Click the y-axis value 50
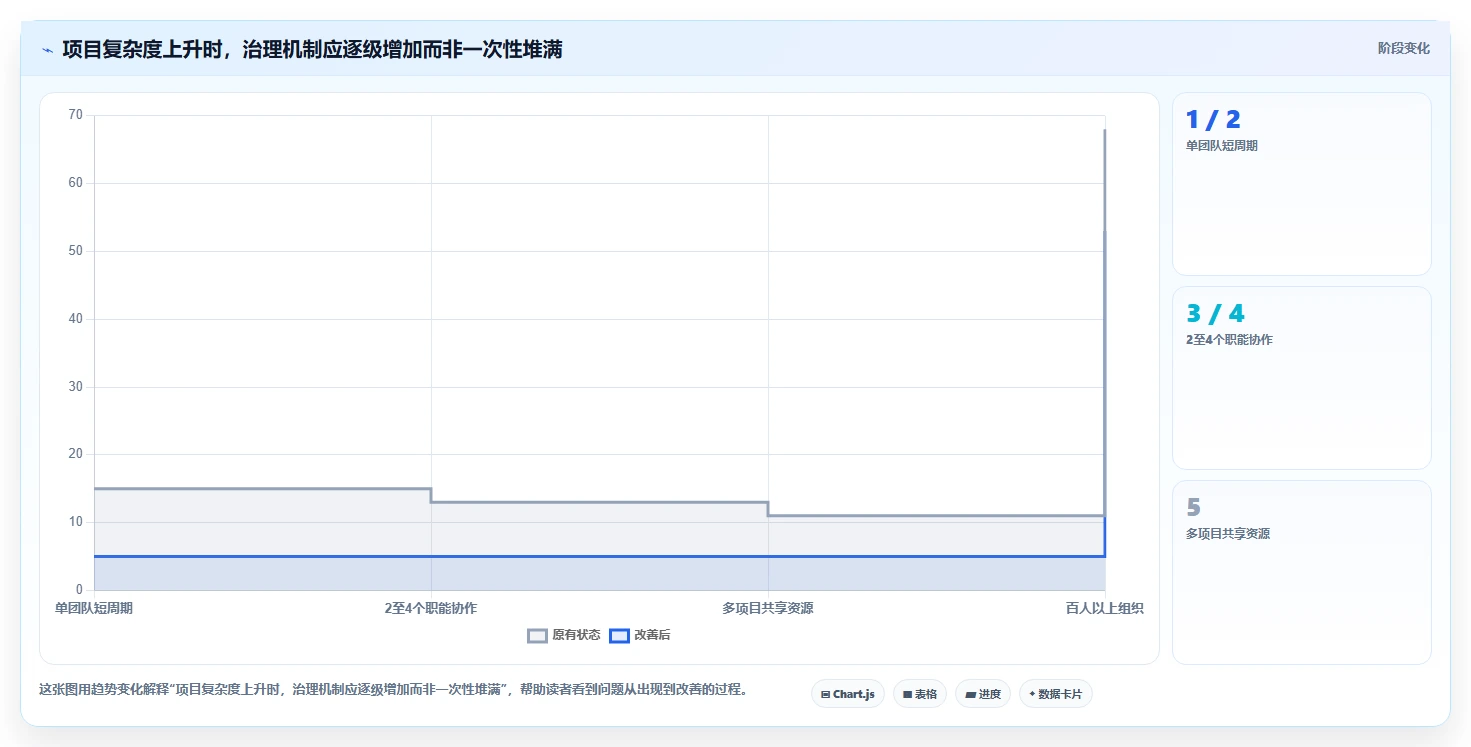The height and width of the screenshot is (747, 1471). point(76,251)
